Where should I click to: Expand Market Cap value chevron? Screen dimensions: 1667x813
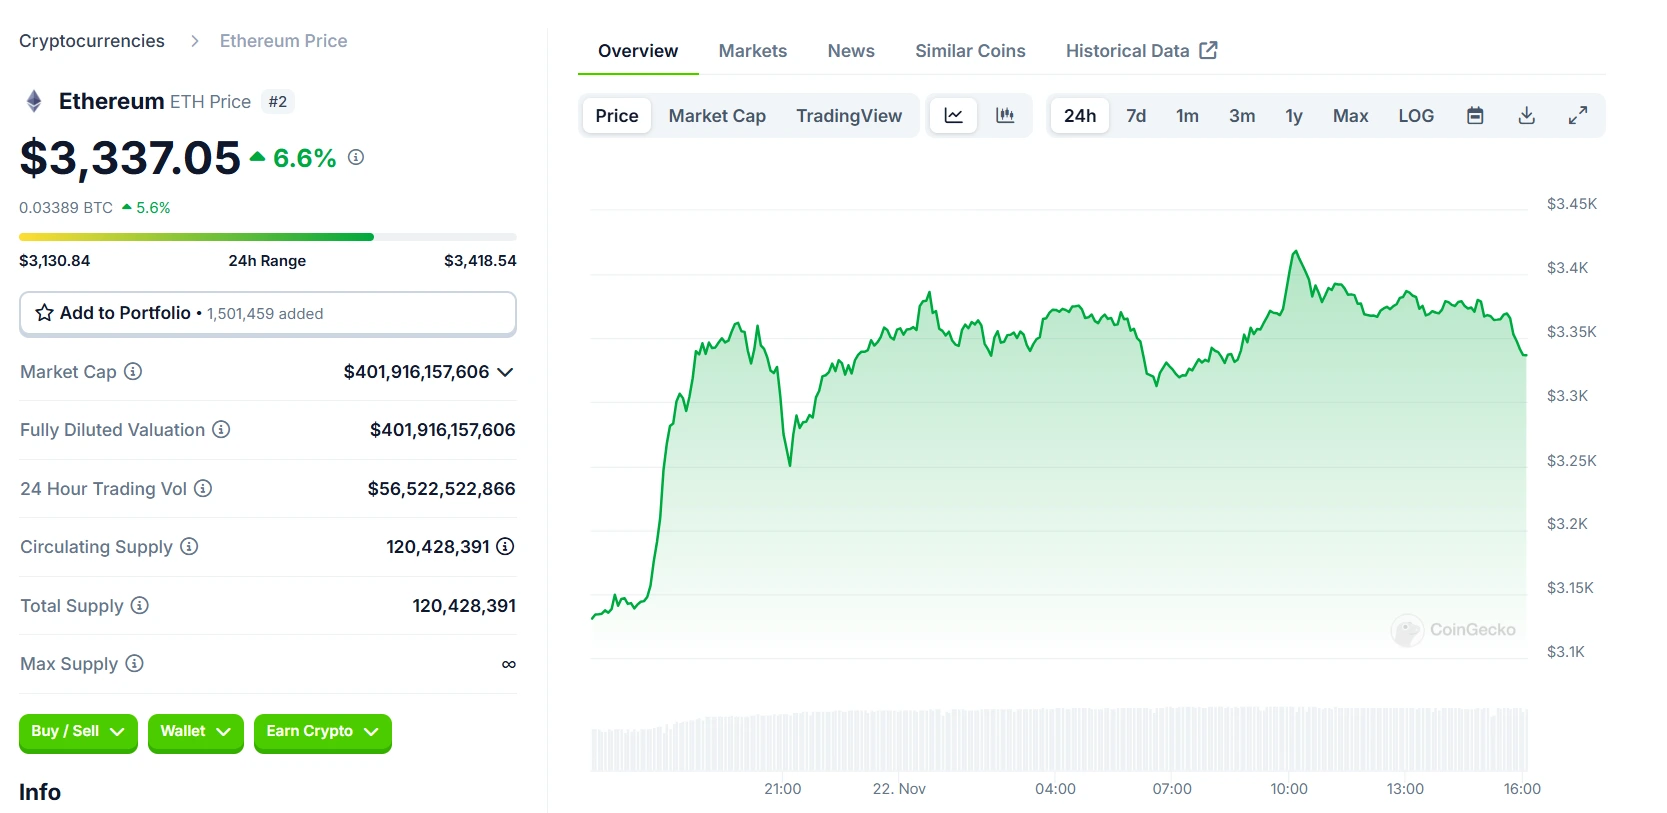pyautogui.click(x=505, y=372)
